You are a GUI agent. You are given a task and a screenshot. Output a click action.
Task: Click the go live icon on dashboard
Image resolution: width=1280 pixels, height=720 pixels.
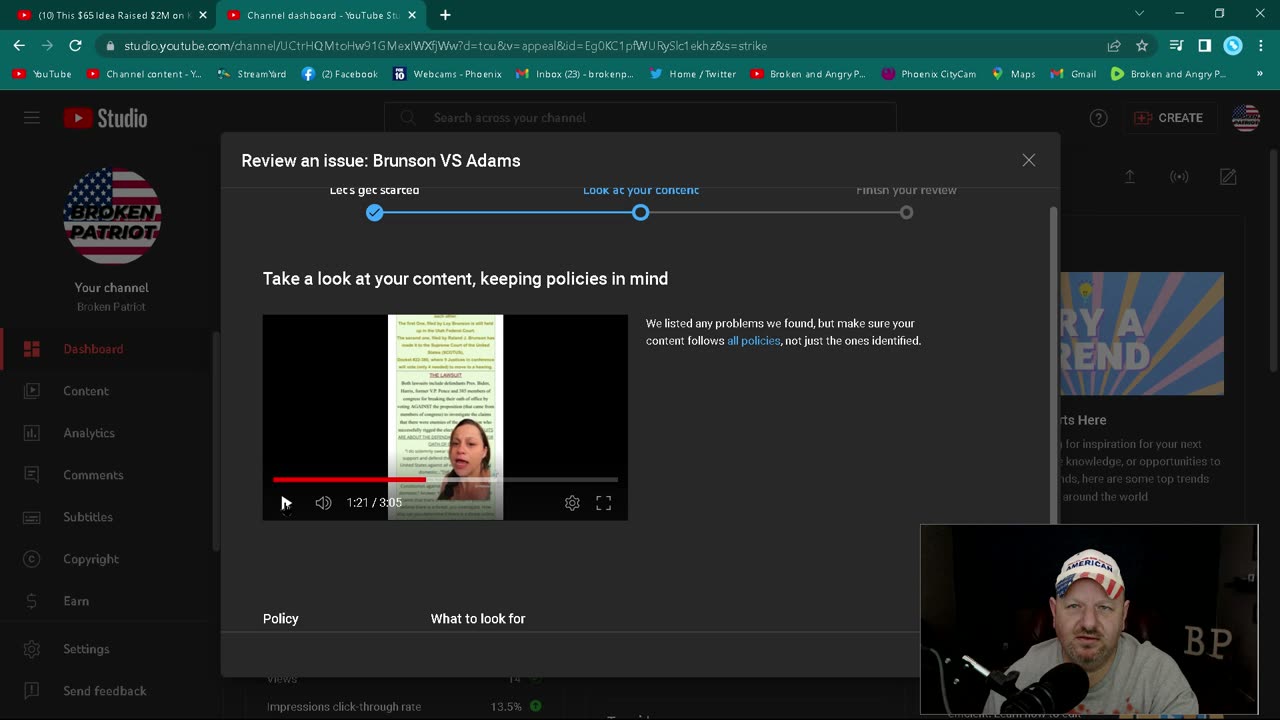tap(1179, 177)
